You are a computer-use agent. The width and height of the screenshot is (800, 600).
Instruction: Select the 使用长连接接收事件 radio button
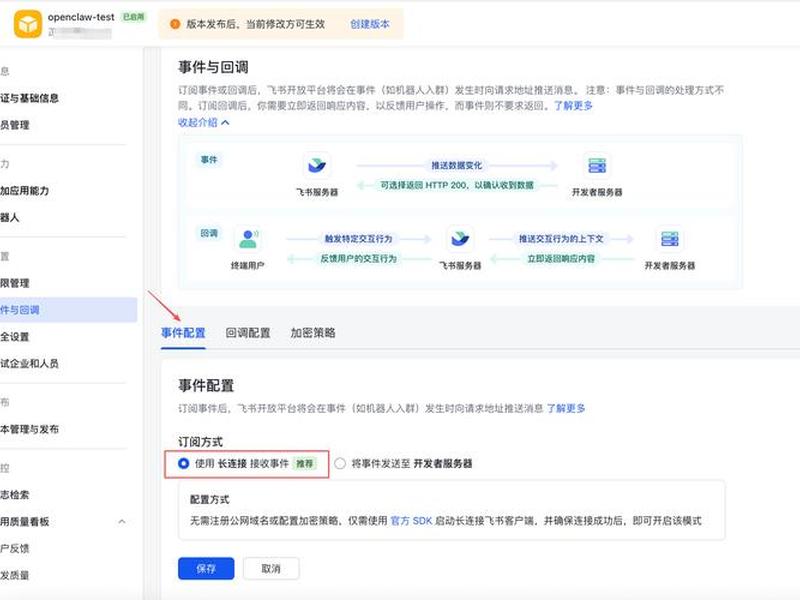184,463
